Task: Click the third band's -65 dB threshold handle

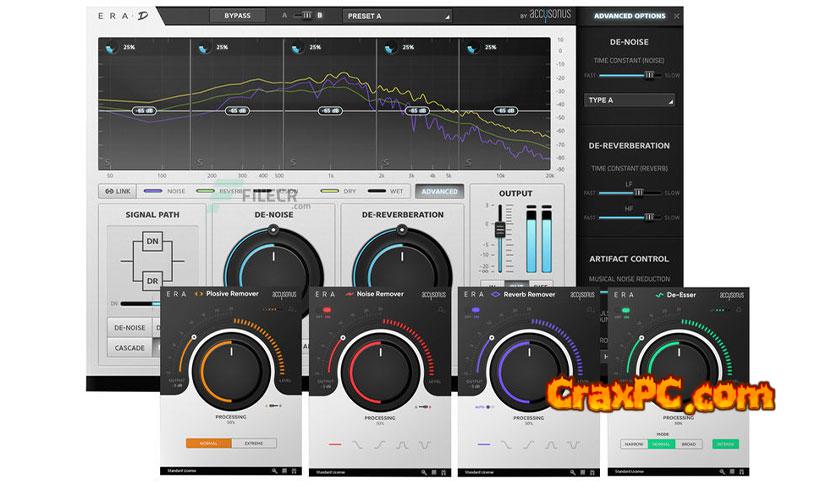Action: click(x=330, y=111)
